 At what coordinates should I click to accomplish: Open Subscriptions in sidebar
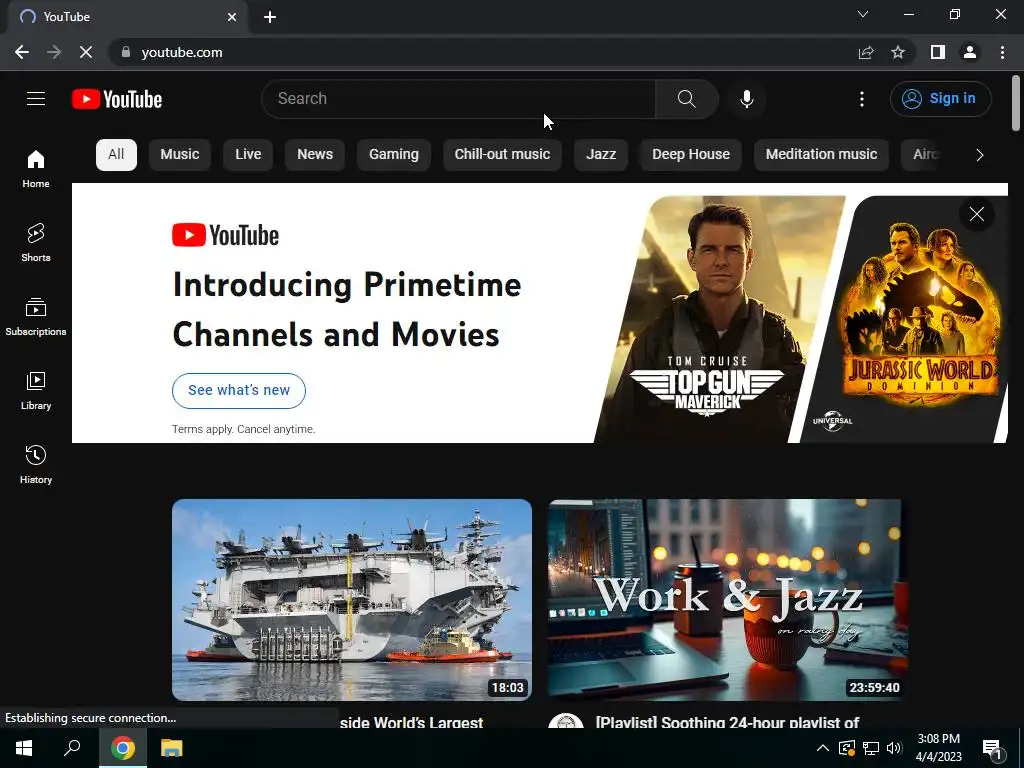click(36, 317)
